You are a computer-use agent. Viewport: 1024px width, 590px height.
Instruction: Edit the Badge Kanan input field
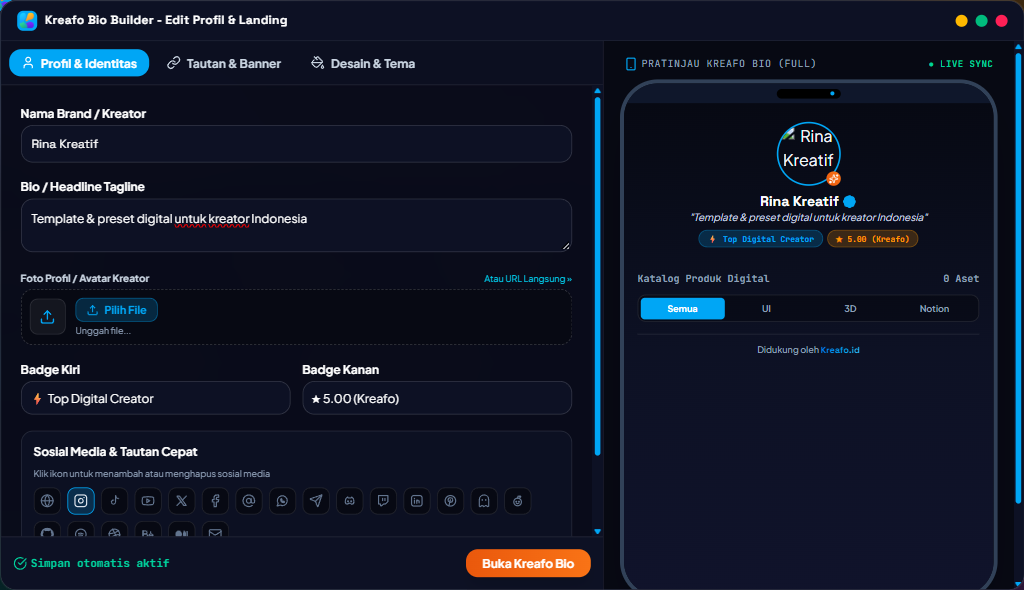(x=438, y=399)
